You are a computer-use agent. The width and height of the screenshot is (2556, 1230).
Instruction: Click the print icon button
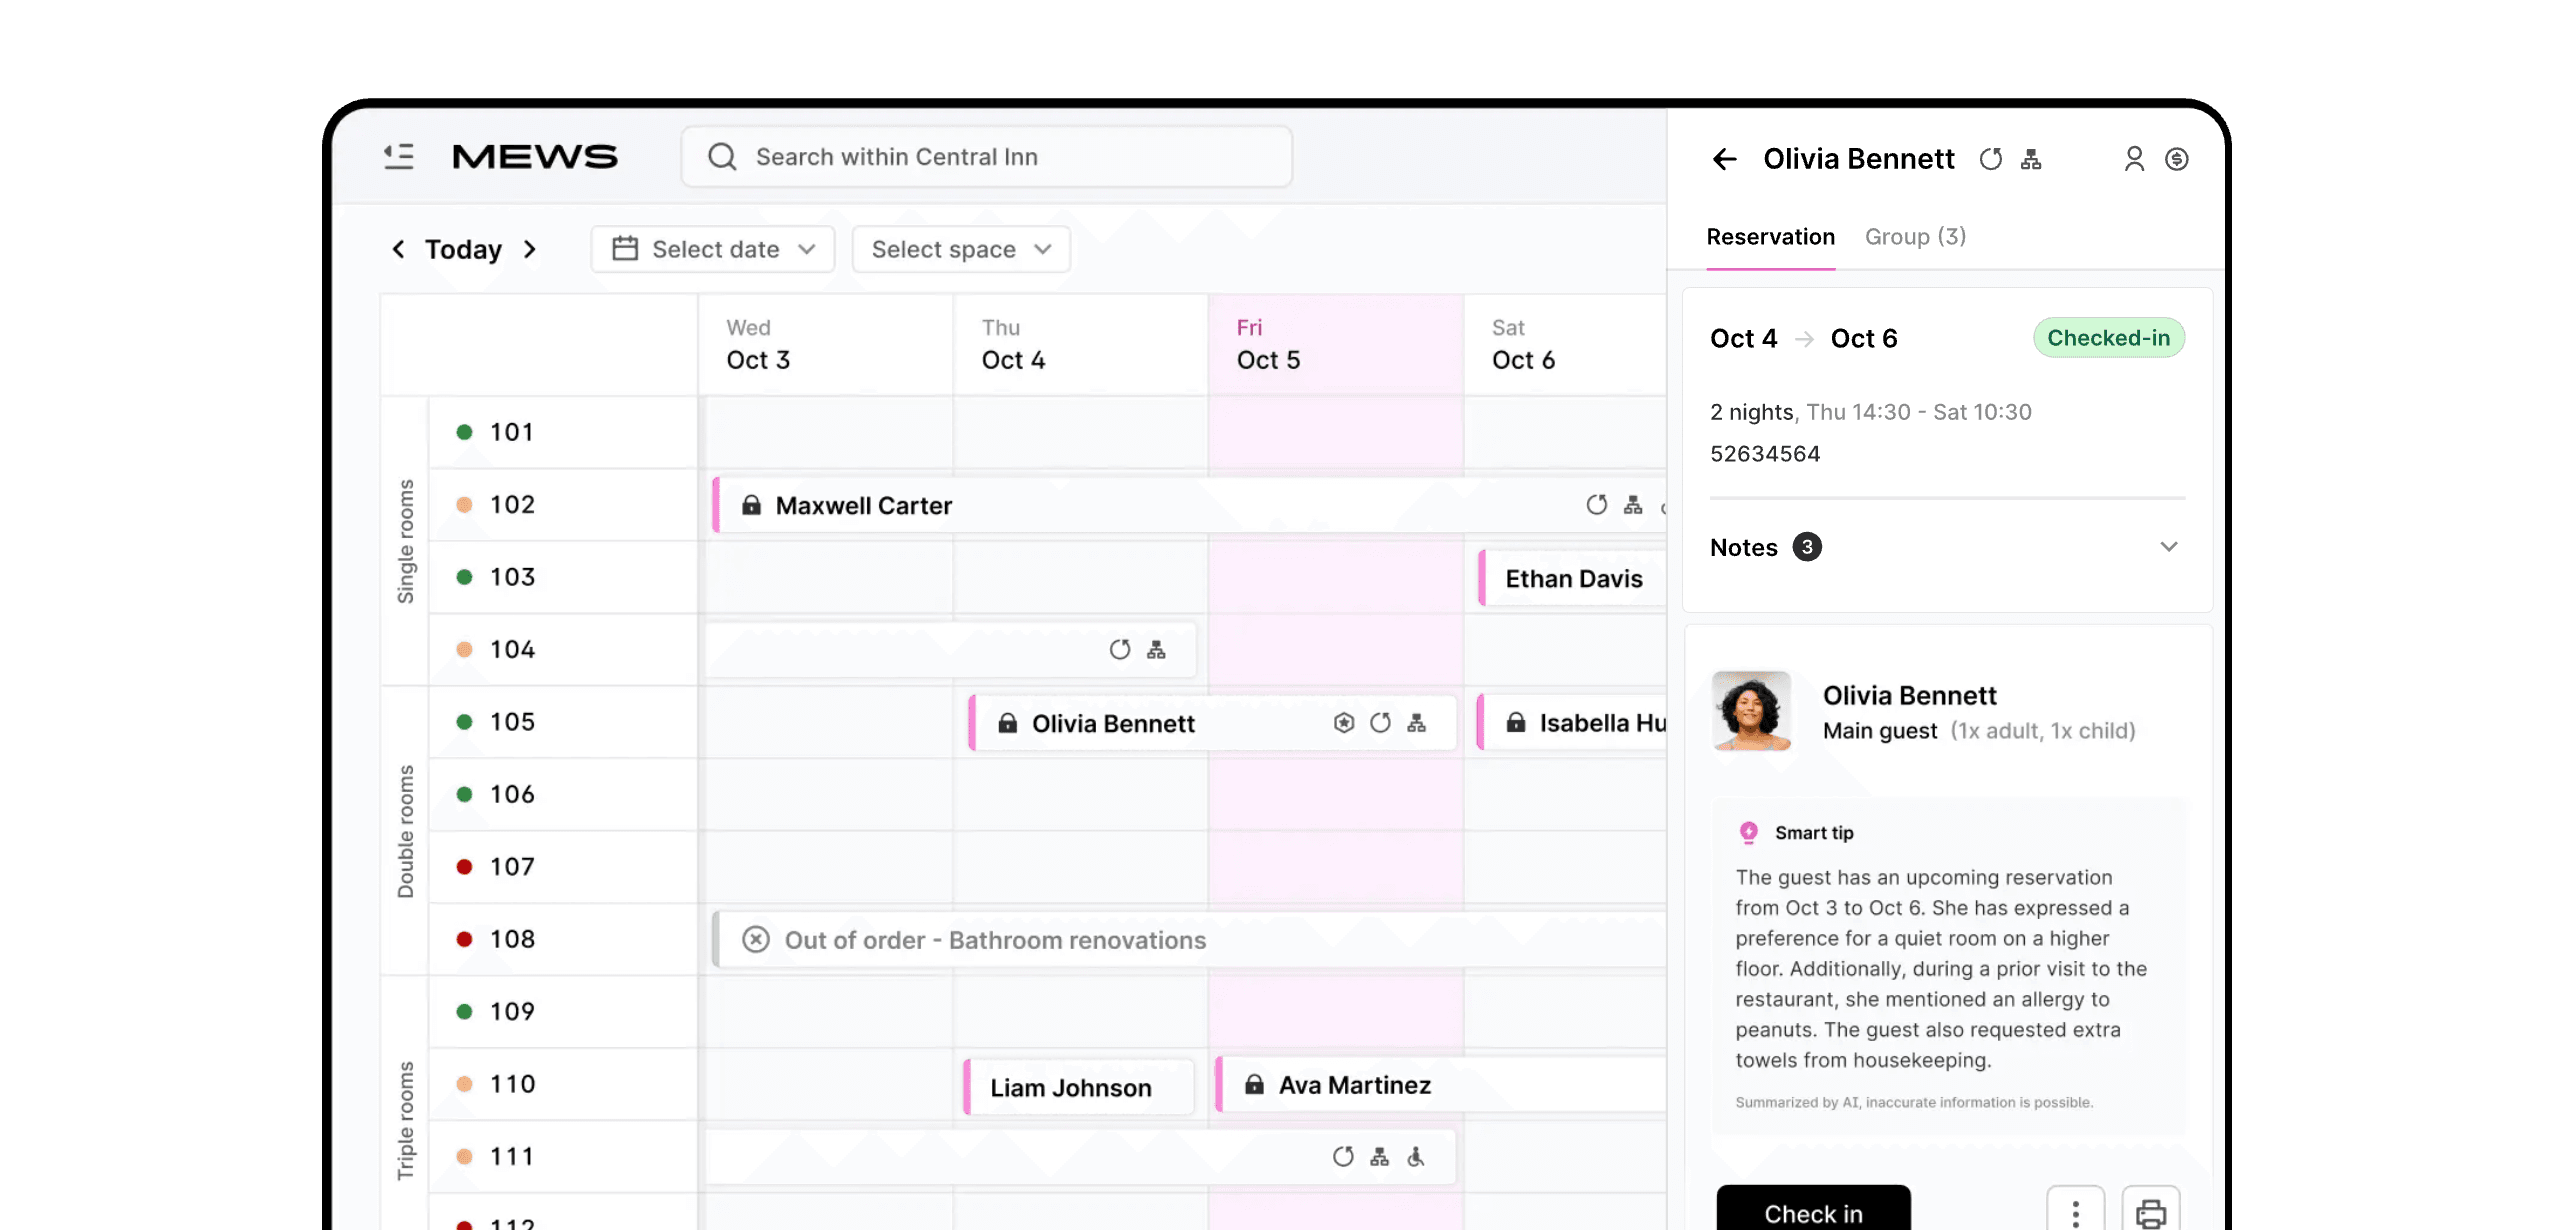2151,1210
